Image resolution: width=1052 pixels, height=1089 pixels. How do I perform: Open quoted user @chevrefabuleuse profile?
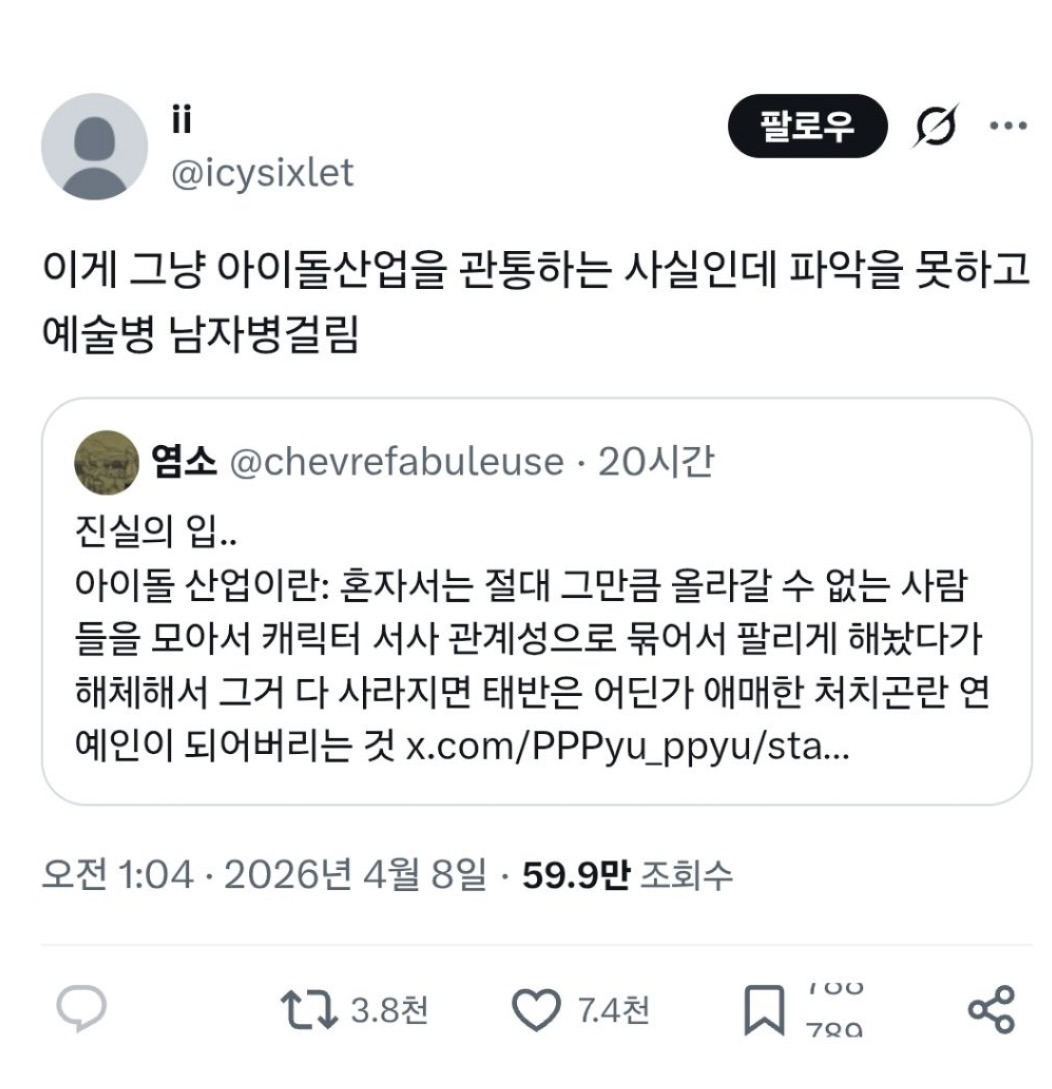tap(396, 461)
